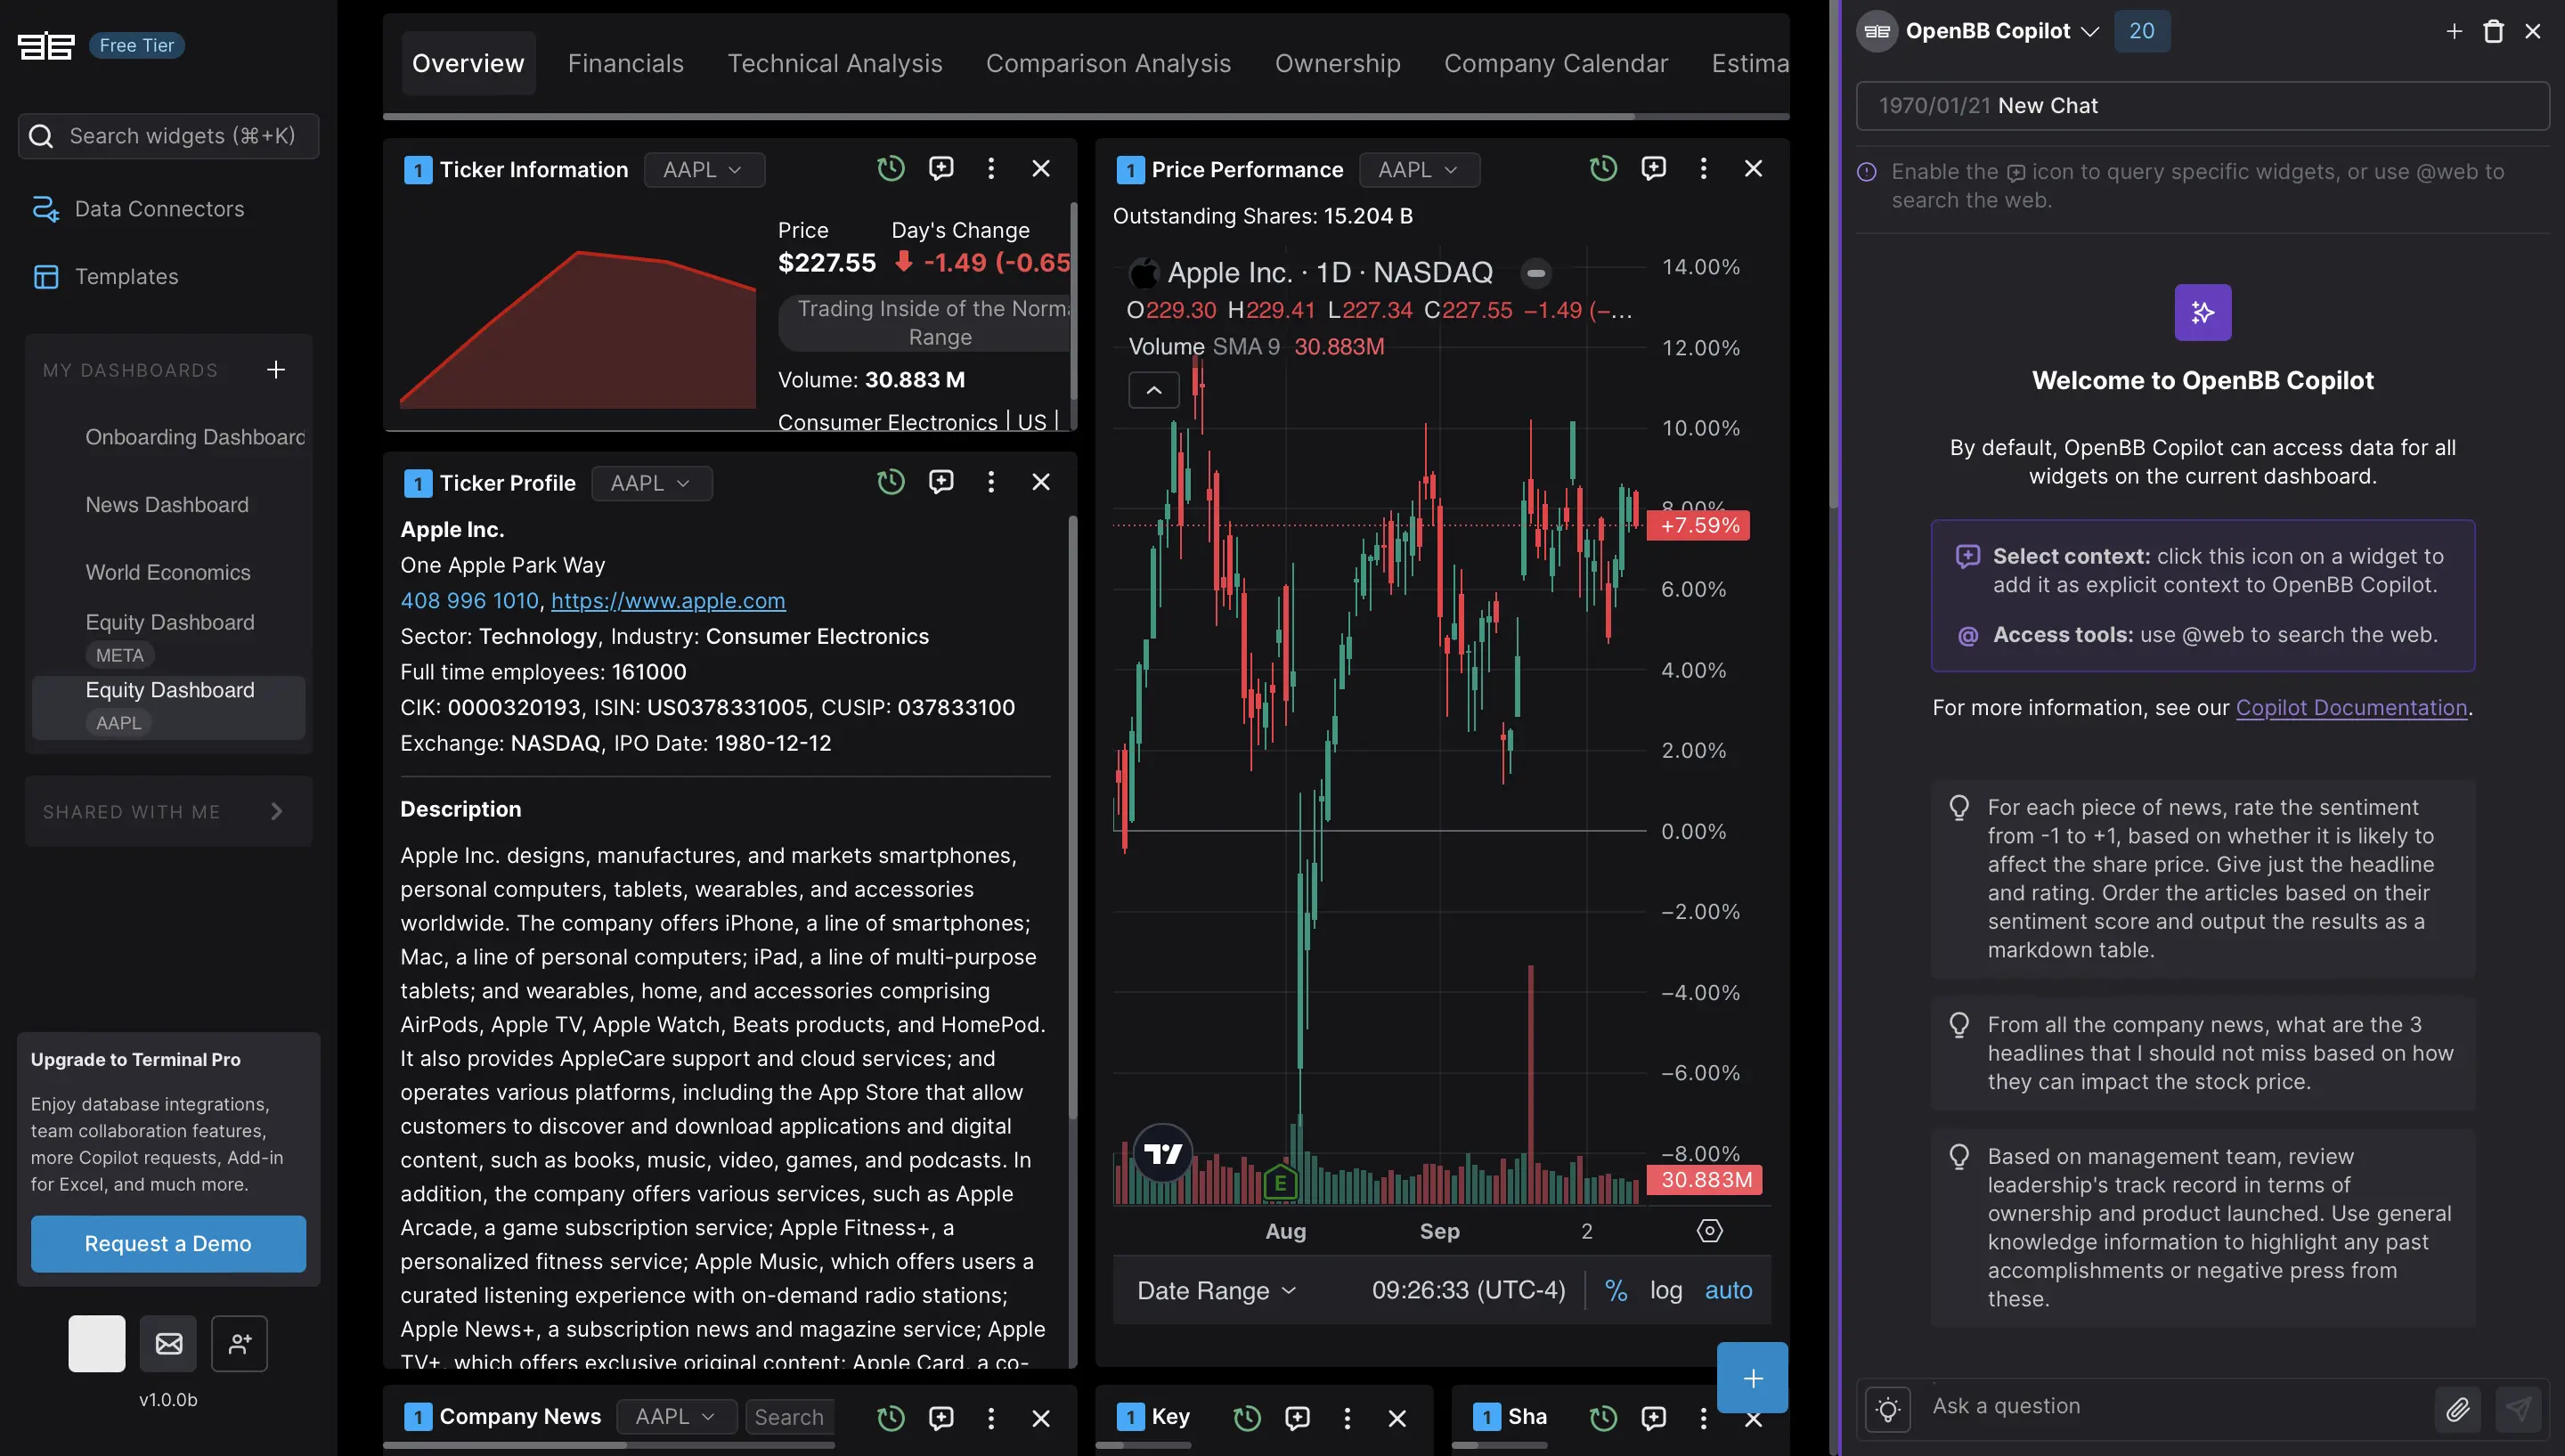
Task: Open the News Dashboard
Action: point(166,505)
